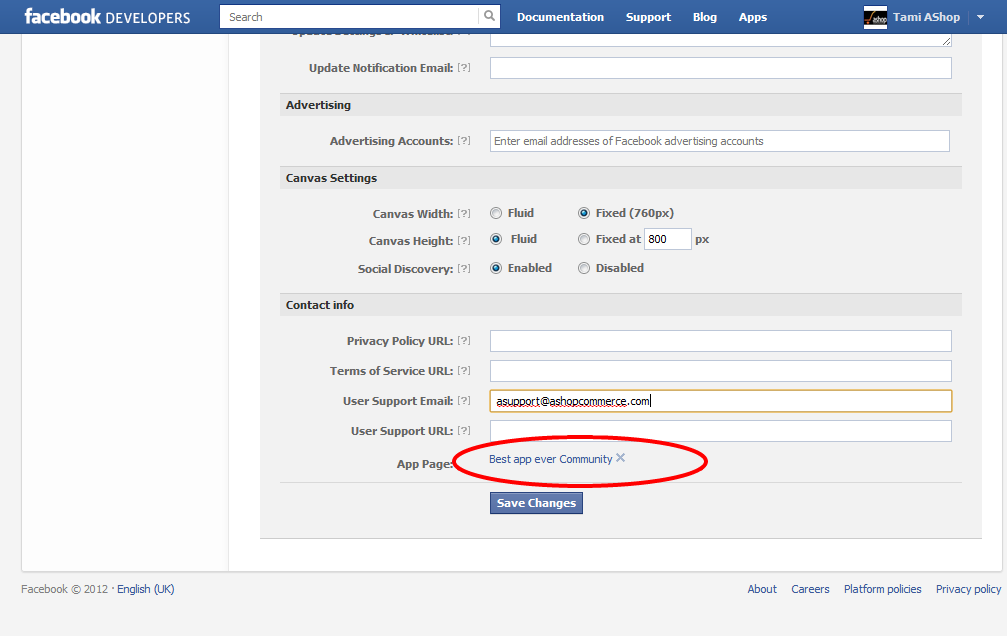Screen dimensions: 1007x636
Task: Grab the textarea resize handle at top
Action: pos(947,41)
